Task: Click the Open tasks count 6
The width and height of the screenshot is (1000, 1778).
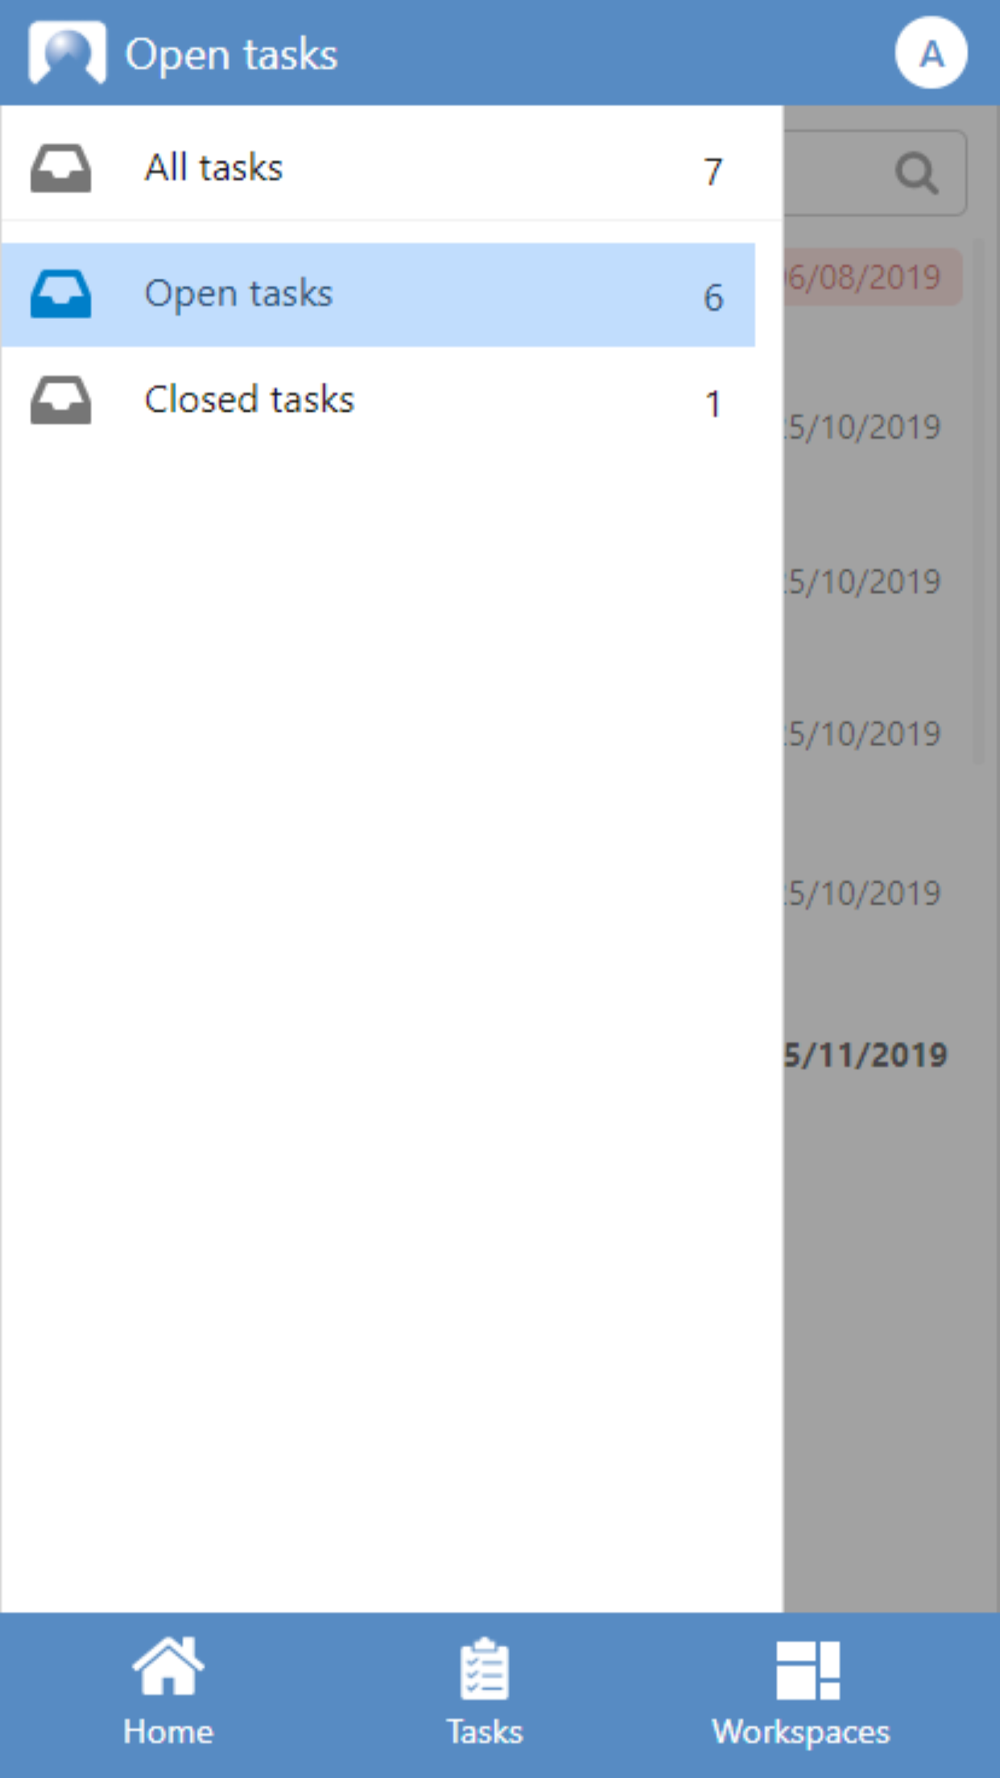Action: click(713, 297)
